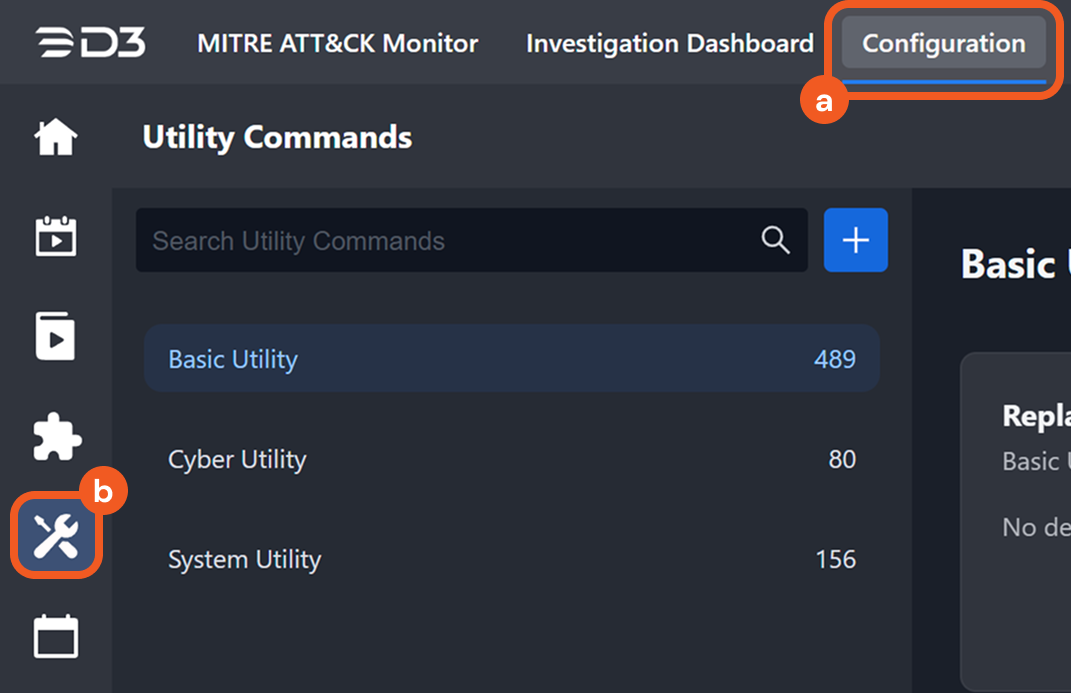Click the Utility Commands page heading
1071x693 pixels.
coord(277,137)
